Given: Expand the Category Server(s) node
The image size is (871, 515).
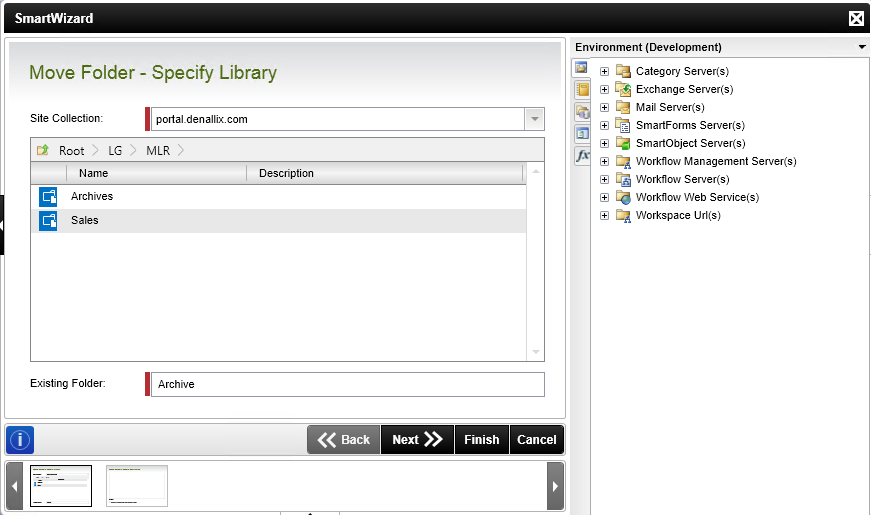Looking at the screenshot, I should coord(604,72).
